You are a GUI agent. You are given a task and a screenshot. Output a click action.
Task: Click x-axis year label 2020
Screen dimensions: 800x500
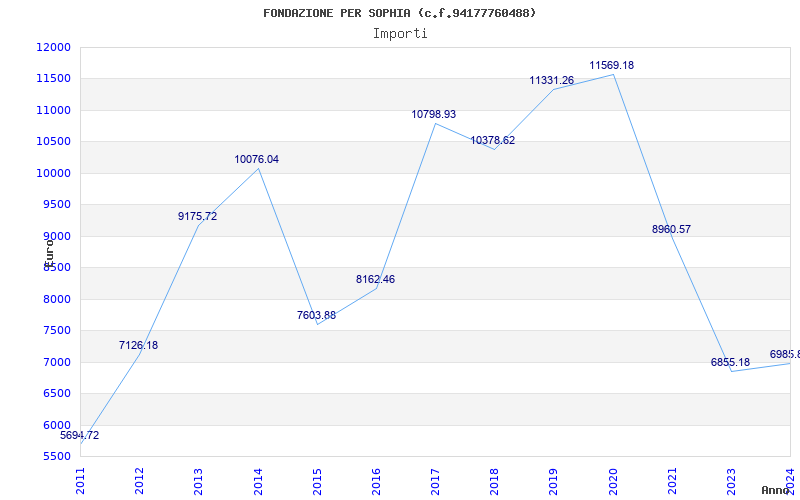pyautogui.click(x=613, y=481)
